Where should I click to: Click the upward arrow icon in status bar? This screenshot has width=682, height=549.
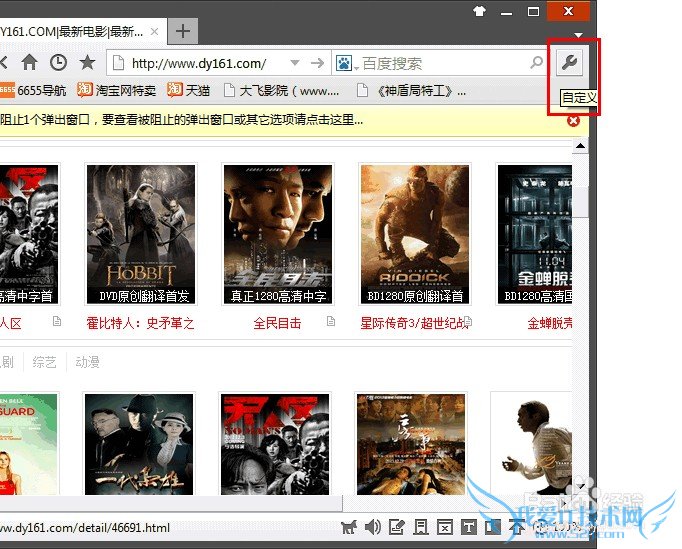click(517, 528)
